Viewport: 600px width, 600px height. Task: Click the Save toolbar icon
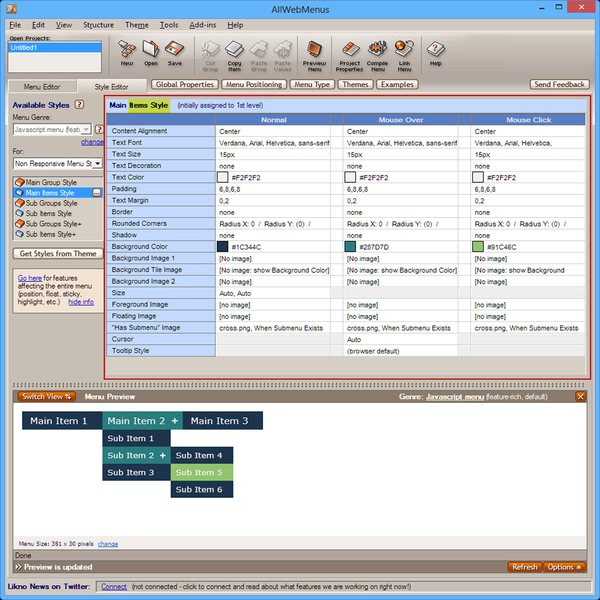tap(174, 54)
